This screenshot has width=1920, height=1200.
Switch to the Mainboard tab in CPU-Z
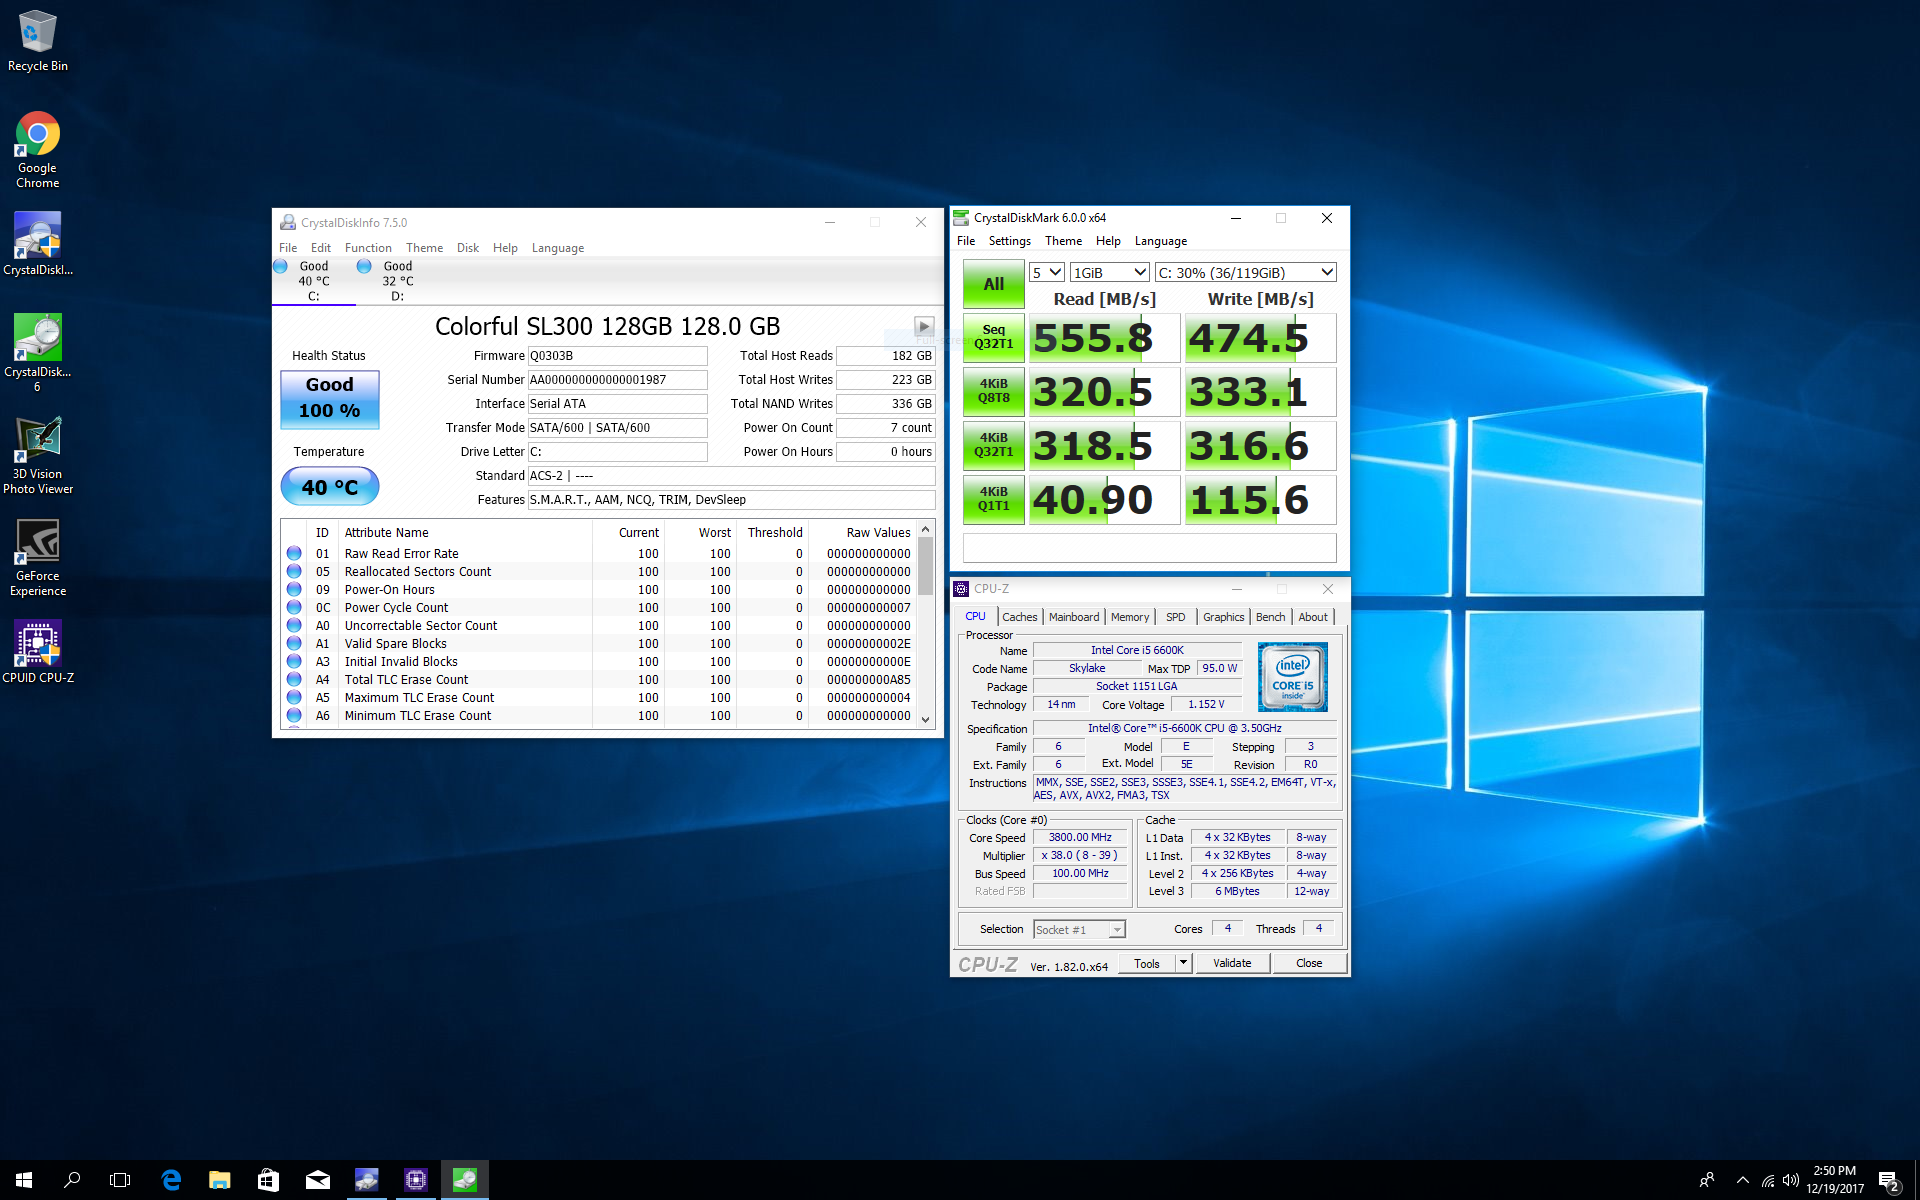1074,617
